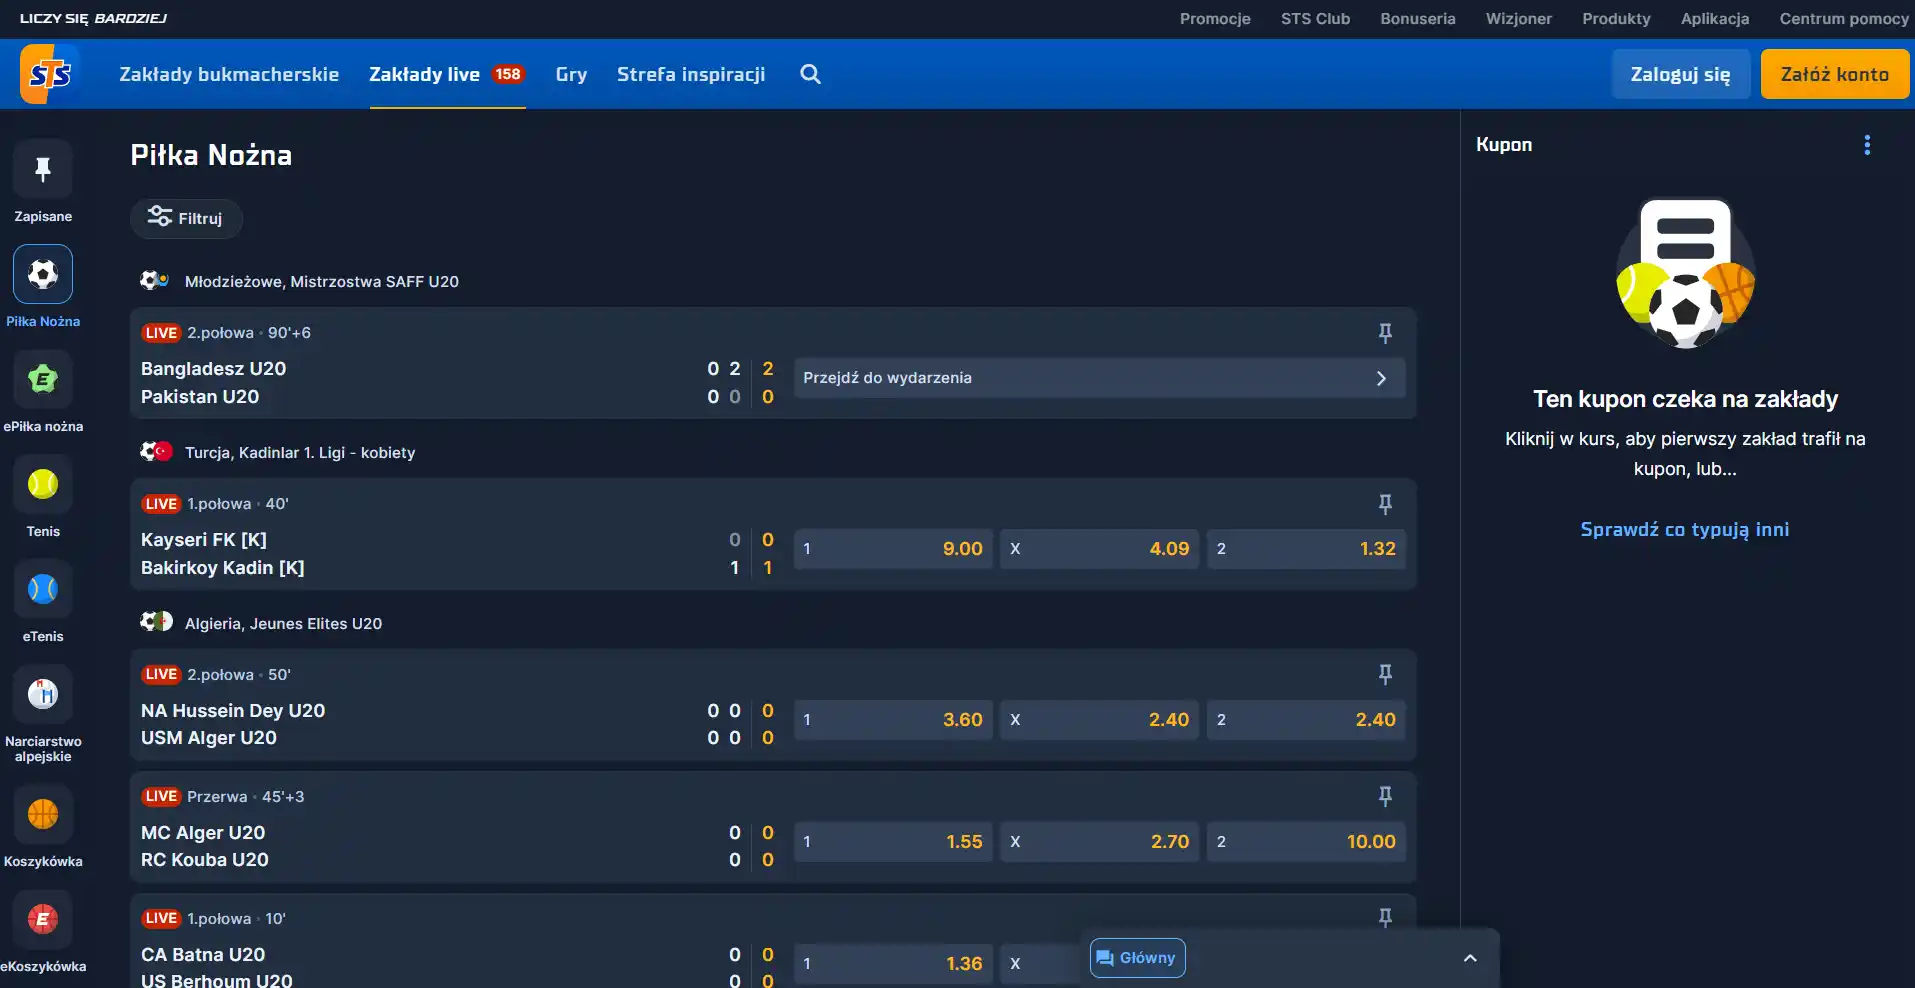Image resolution: width=1915 pixels, height=988 pixels.
Task: Pin the Bangladesz U20 vs Pakistan U20 match
Action: (x=1385, y=333)
